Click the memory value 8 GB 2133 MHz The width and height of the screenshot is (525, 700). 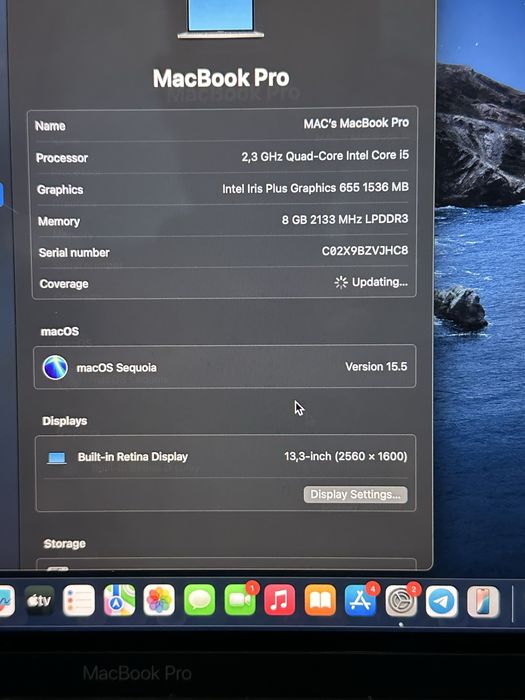click(x=345, y=219)
